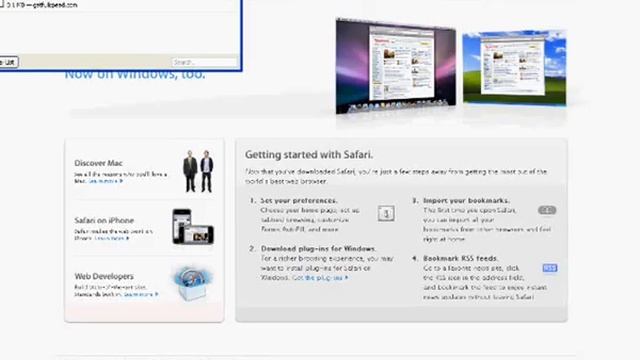The image size is (640, 360).
Task: Click 'Download plug-ins for Windows.' step title
Action: pos(318,249)
